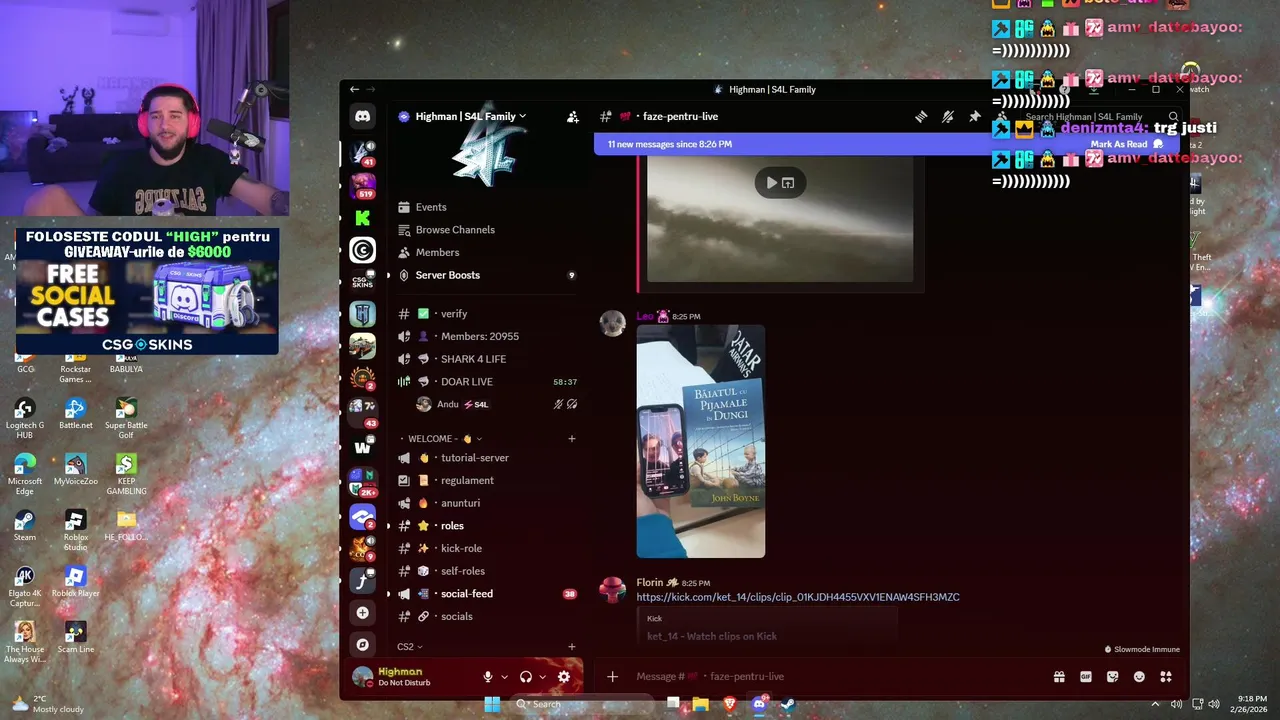
Task: Open Windows Start button on taskbar
Action: (x=492, y=704)
